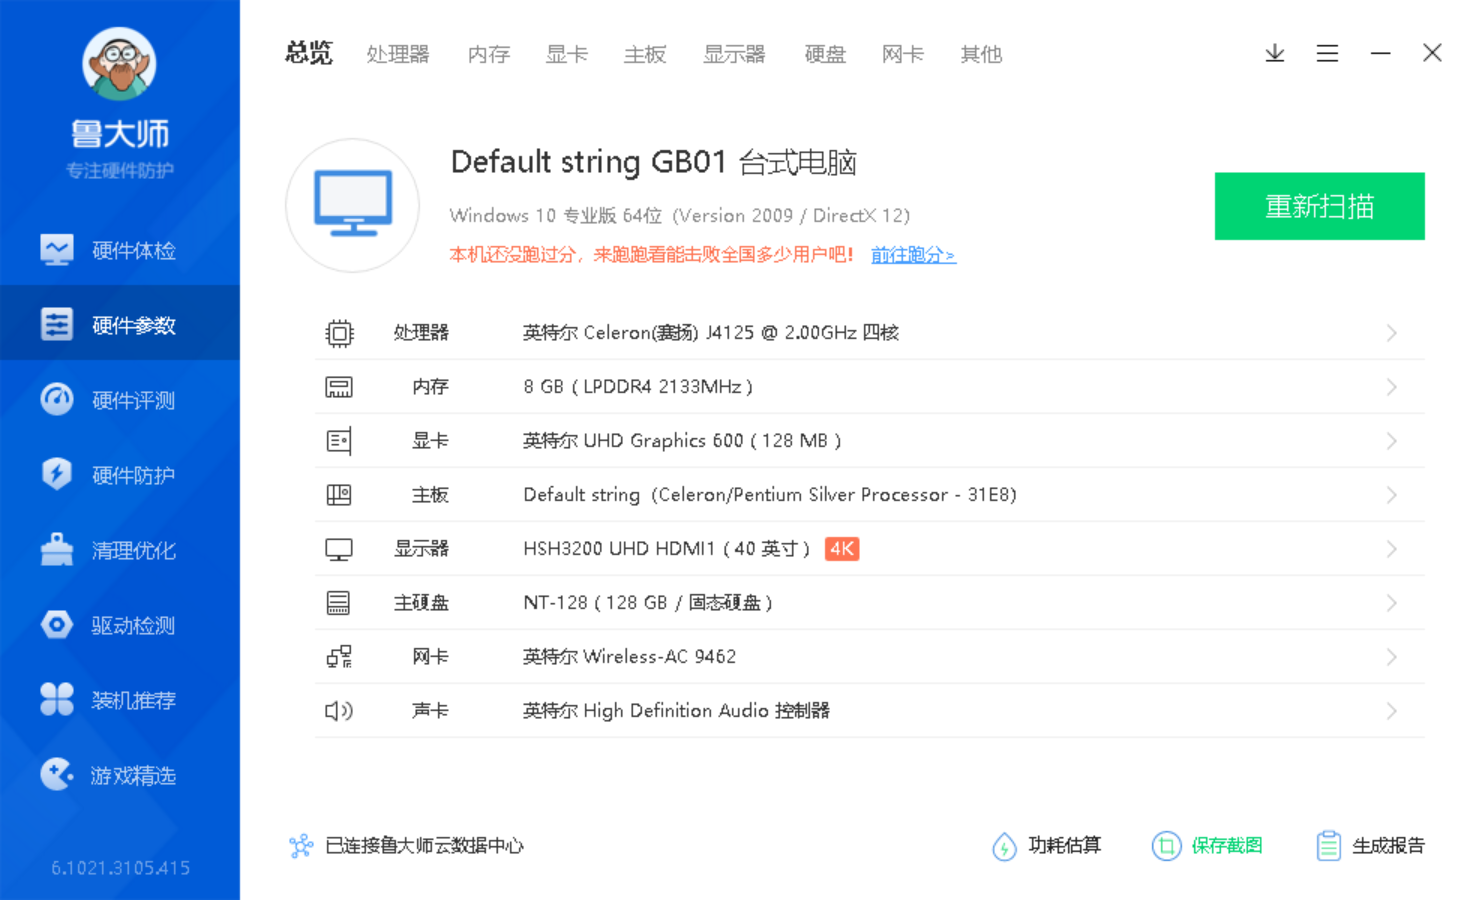This screenshot has width=1470, height=900.
Task: Open 驱动检测 driver detection icon
Action: coord(57,625)
